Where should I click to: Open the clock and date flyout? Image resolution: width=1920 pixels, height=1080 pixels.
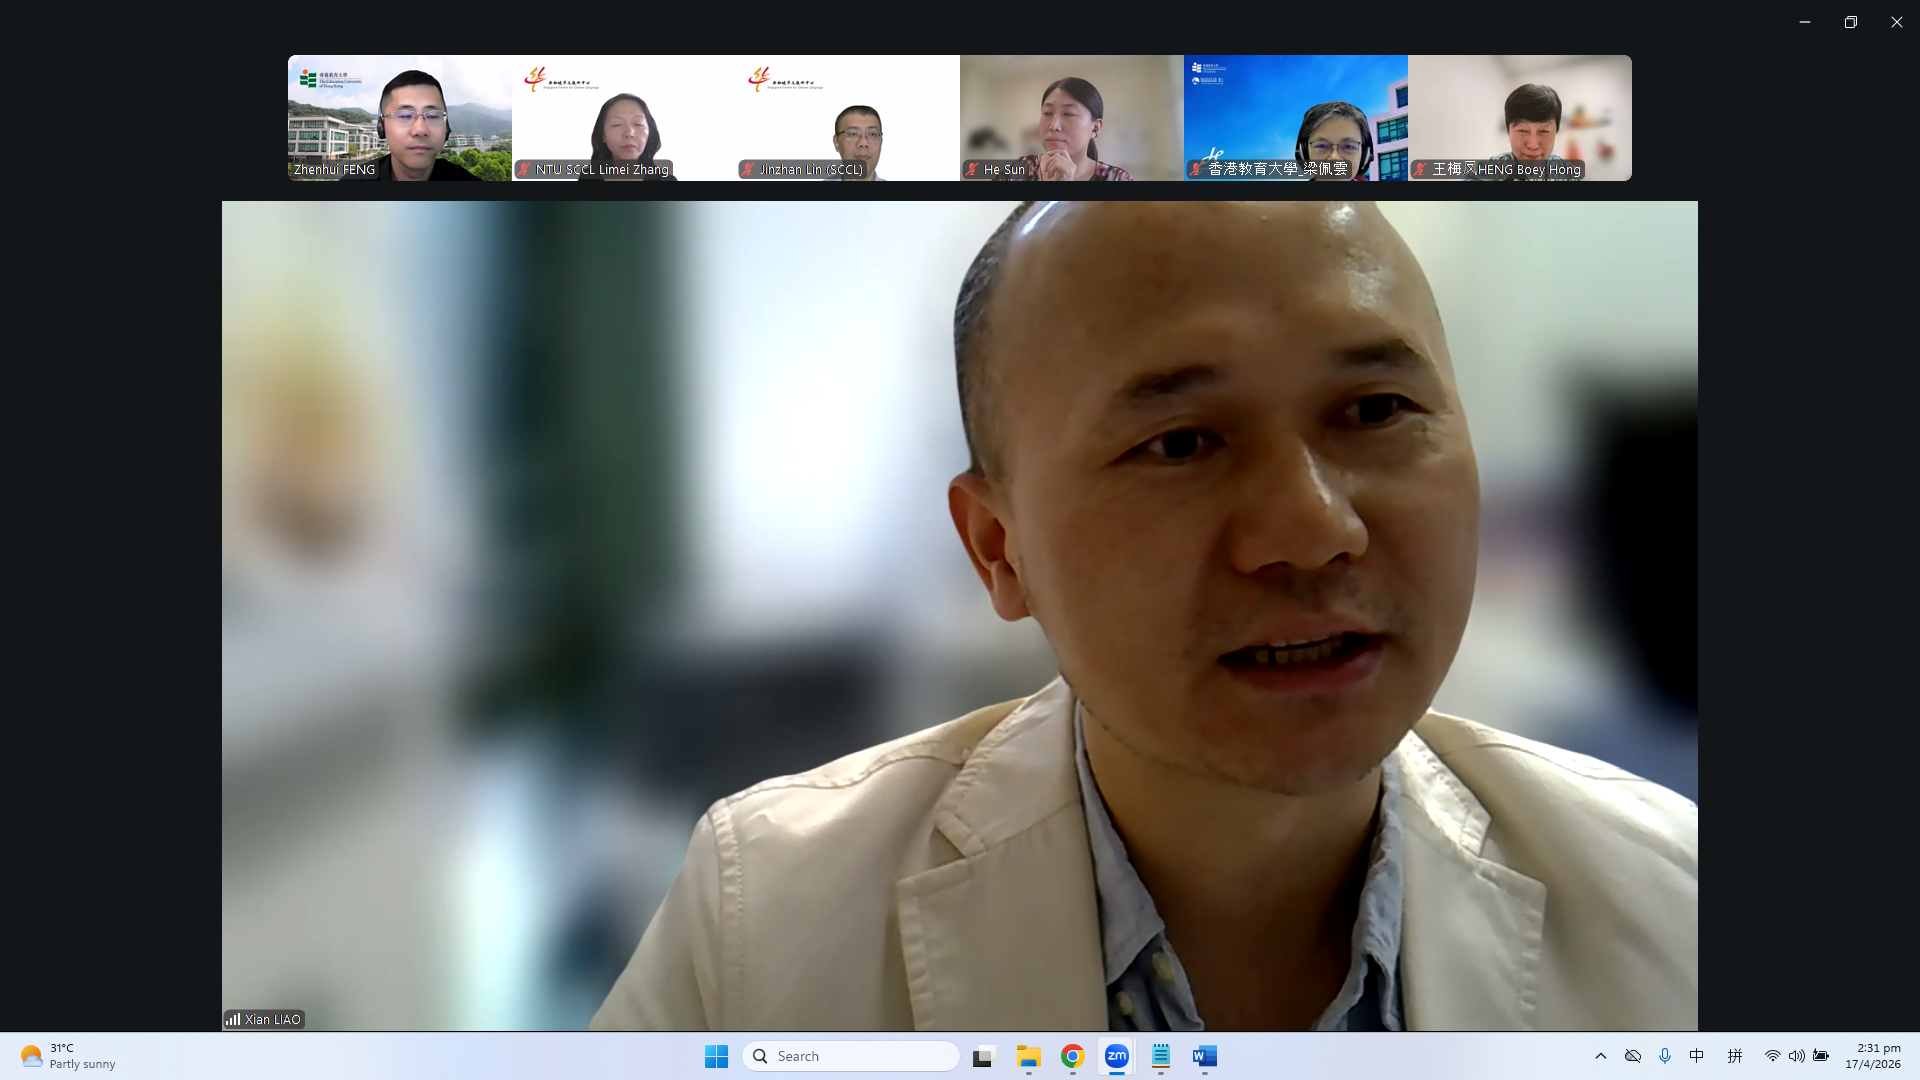[x=1873, y=1056]
